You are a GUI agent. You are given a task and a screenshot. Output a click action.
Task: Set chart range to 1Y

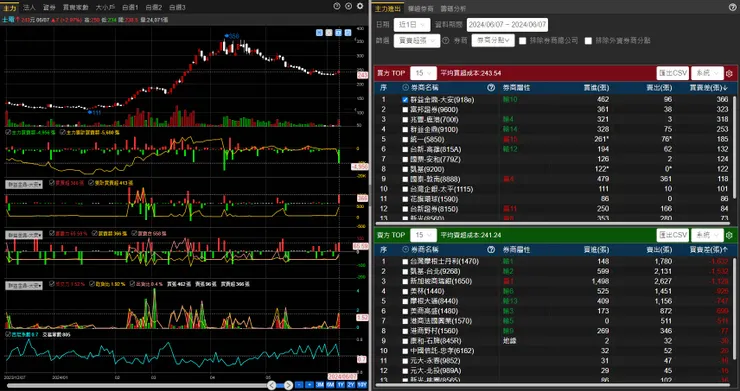pyautogui.click(x=340, y=385)
